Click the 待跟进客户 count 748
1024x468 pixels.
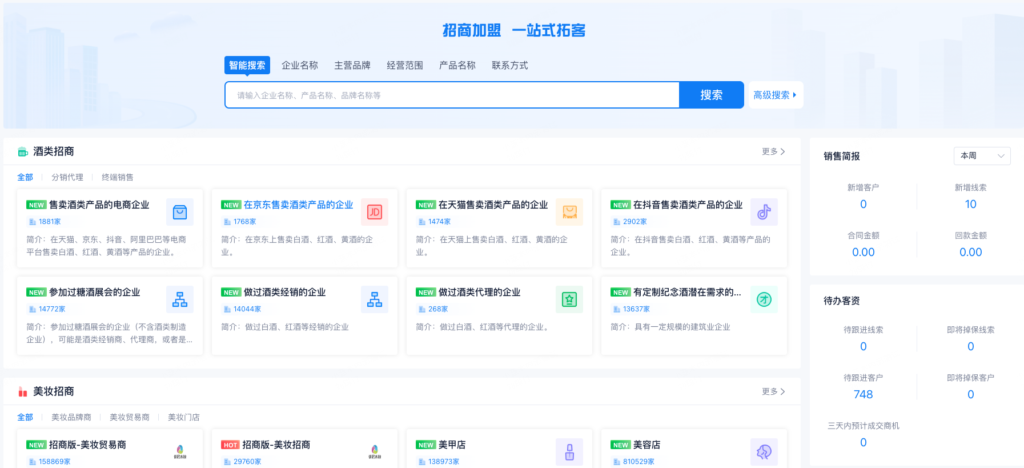pos(863,394)
